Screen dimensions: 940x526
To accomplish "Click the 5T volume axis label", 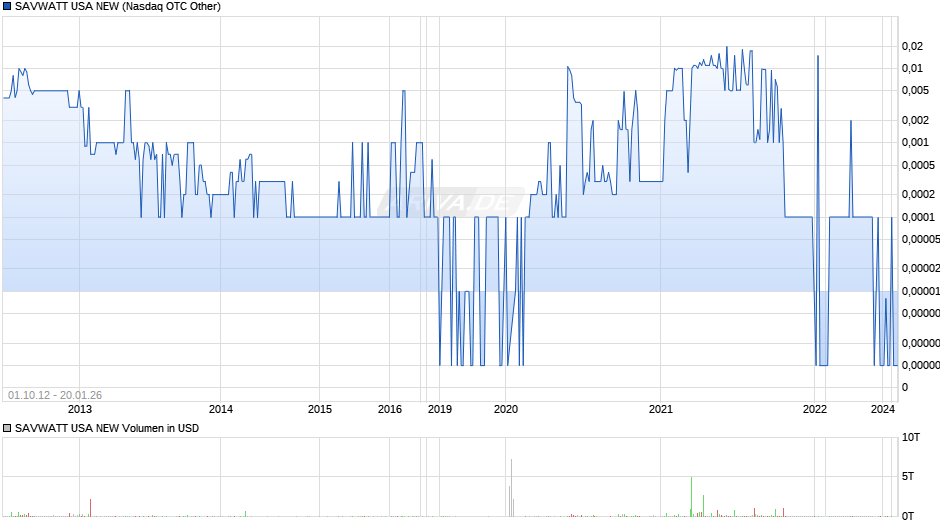I will pos(908,476).
